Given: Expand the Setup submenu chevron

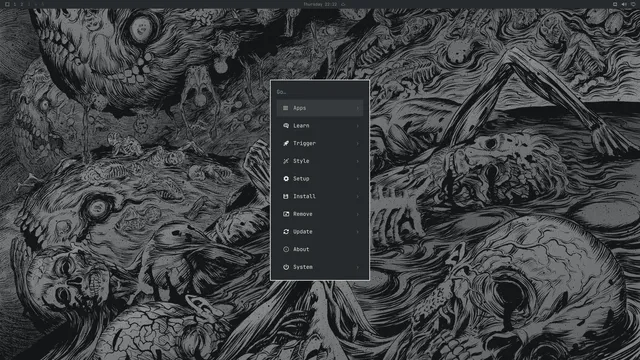Looking at the screenshot, I should (x=358, y=179).
